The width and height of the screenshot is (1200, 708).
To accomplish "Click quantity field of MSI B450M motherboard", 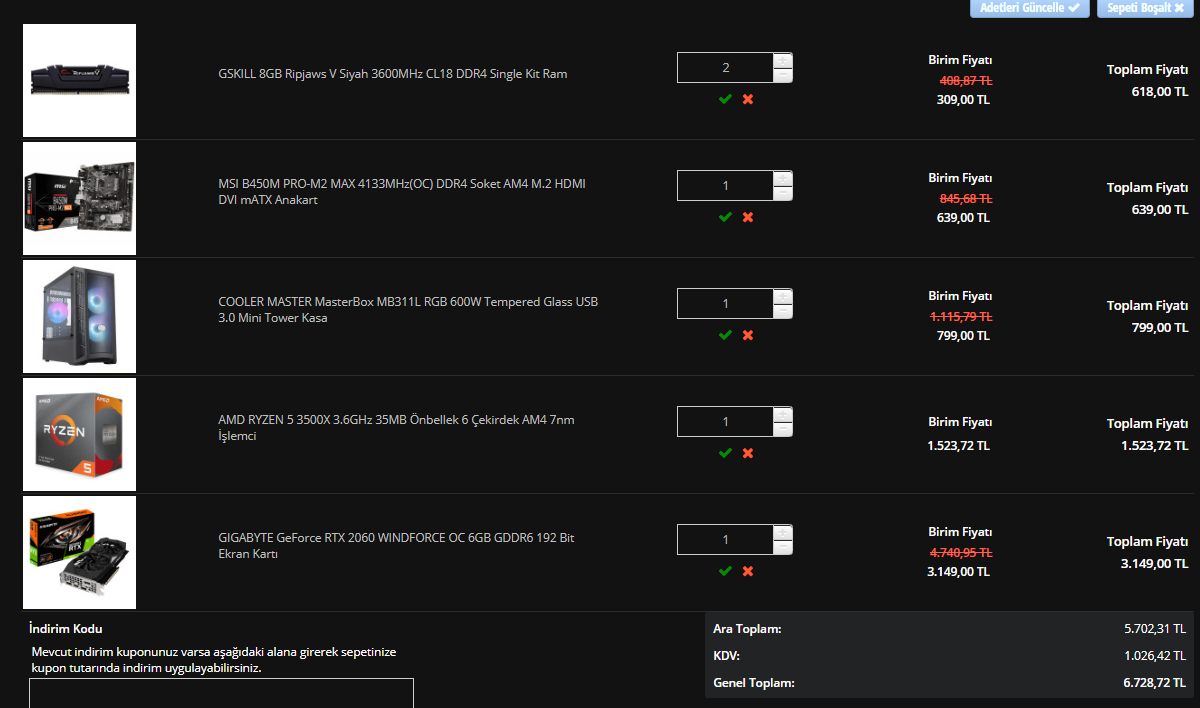I will (x=725, y=186).
